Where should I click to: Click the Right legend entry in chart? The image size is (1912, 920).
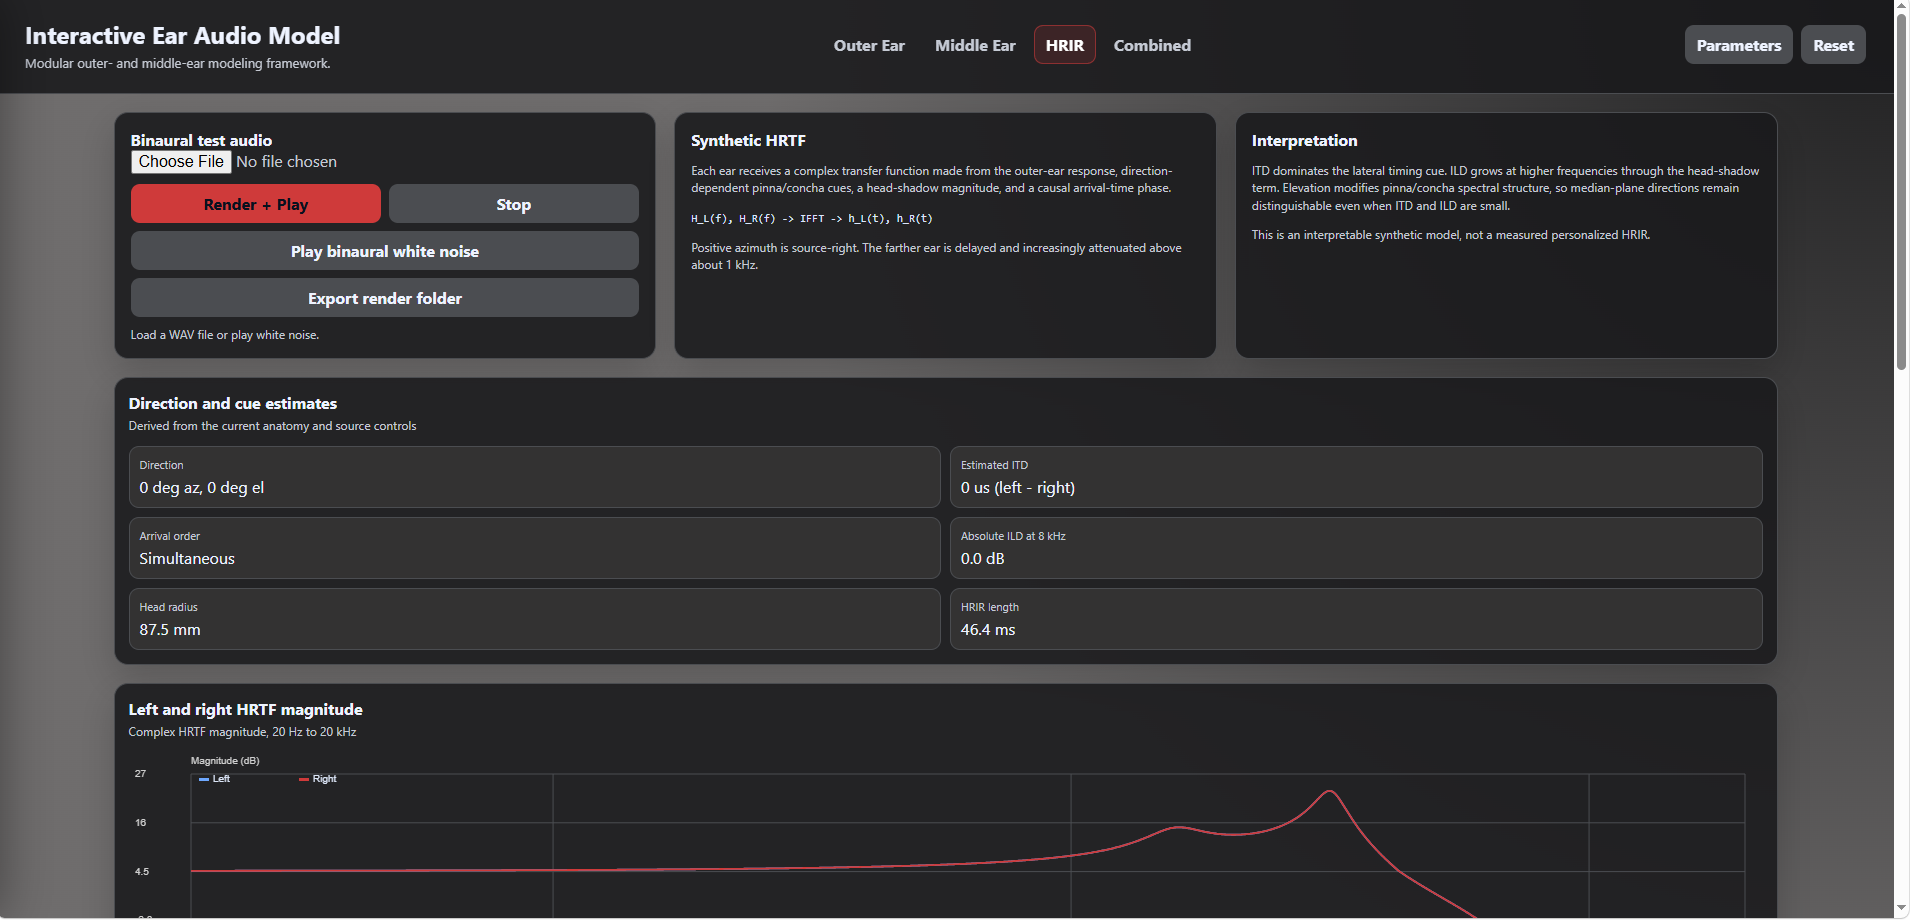[318, 779]
